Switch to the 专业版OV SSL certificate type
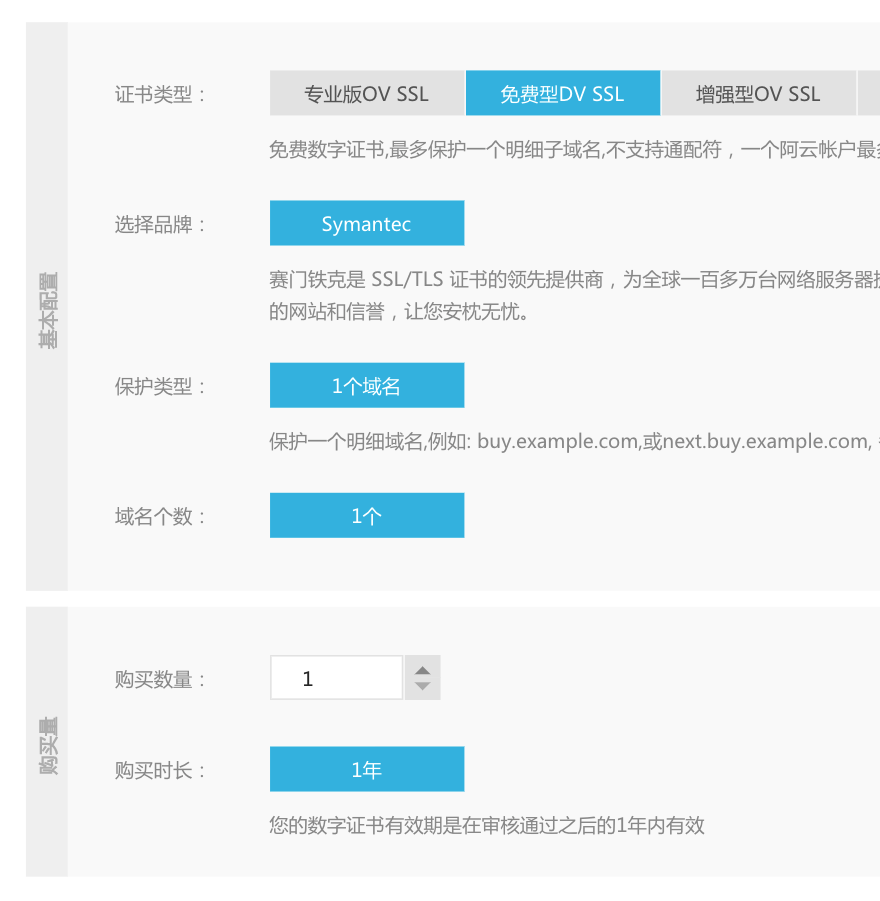 tap(366, 92)
